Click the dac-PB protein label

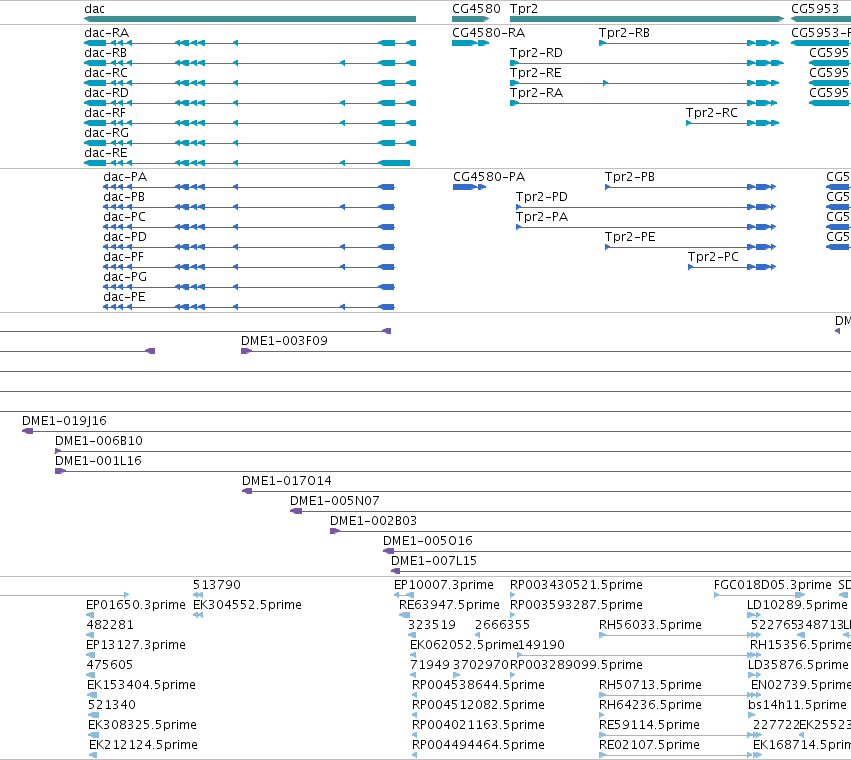point(124,197)
